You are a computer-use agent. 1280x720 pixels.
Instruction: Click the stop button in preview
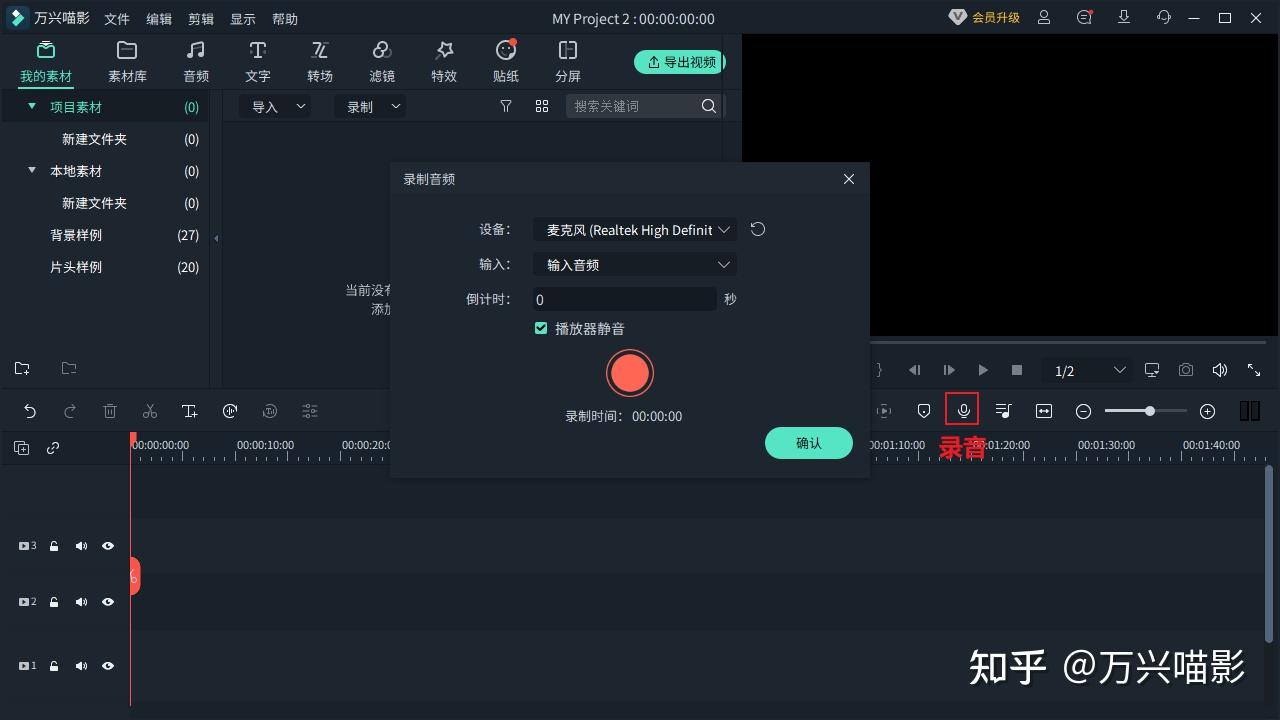pyautogui.click(x=1017, y=370)
